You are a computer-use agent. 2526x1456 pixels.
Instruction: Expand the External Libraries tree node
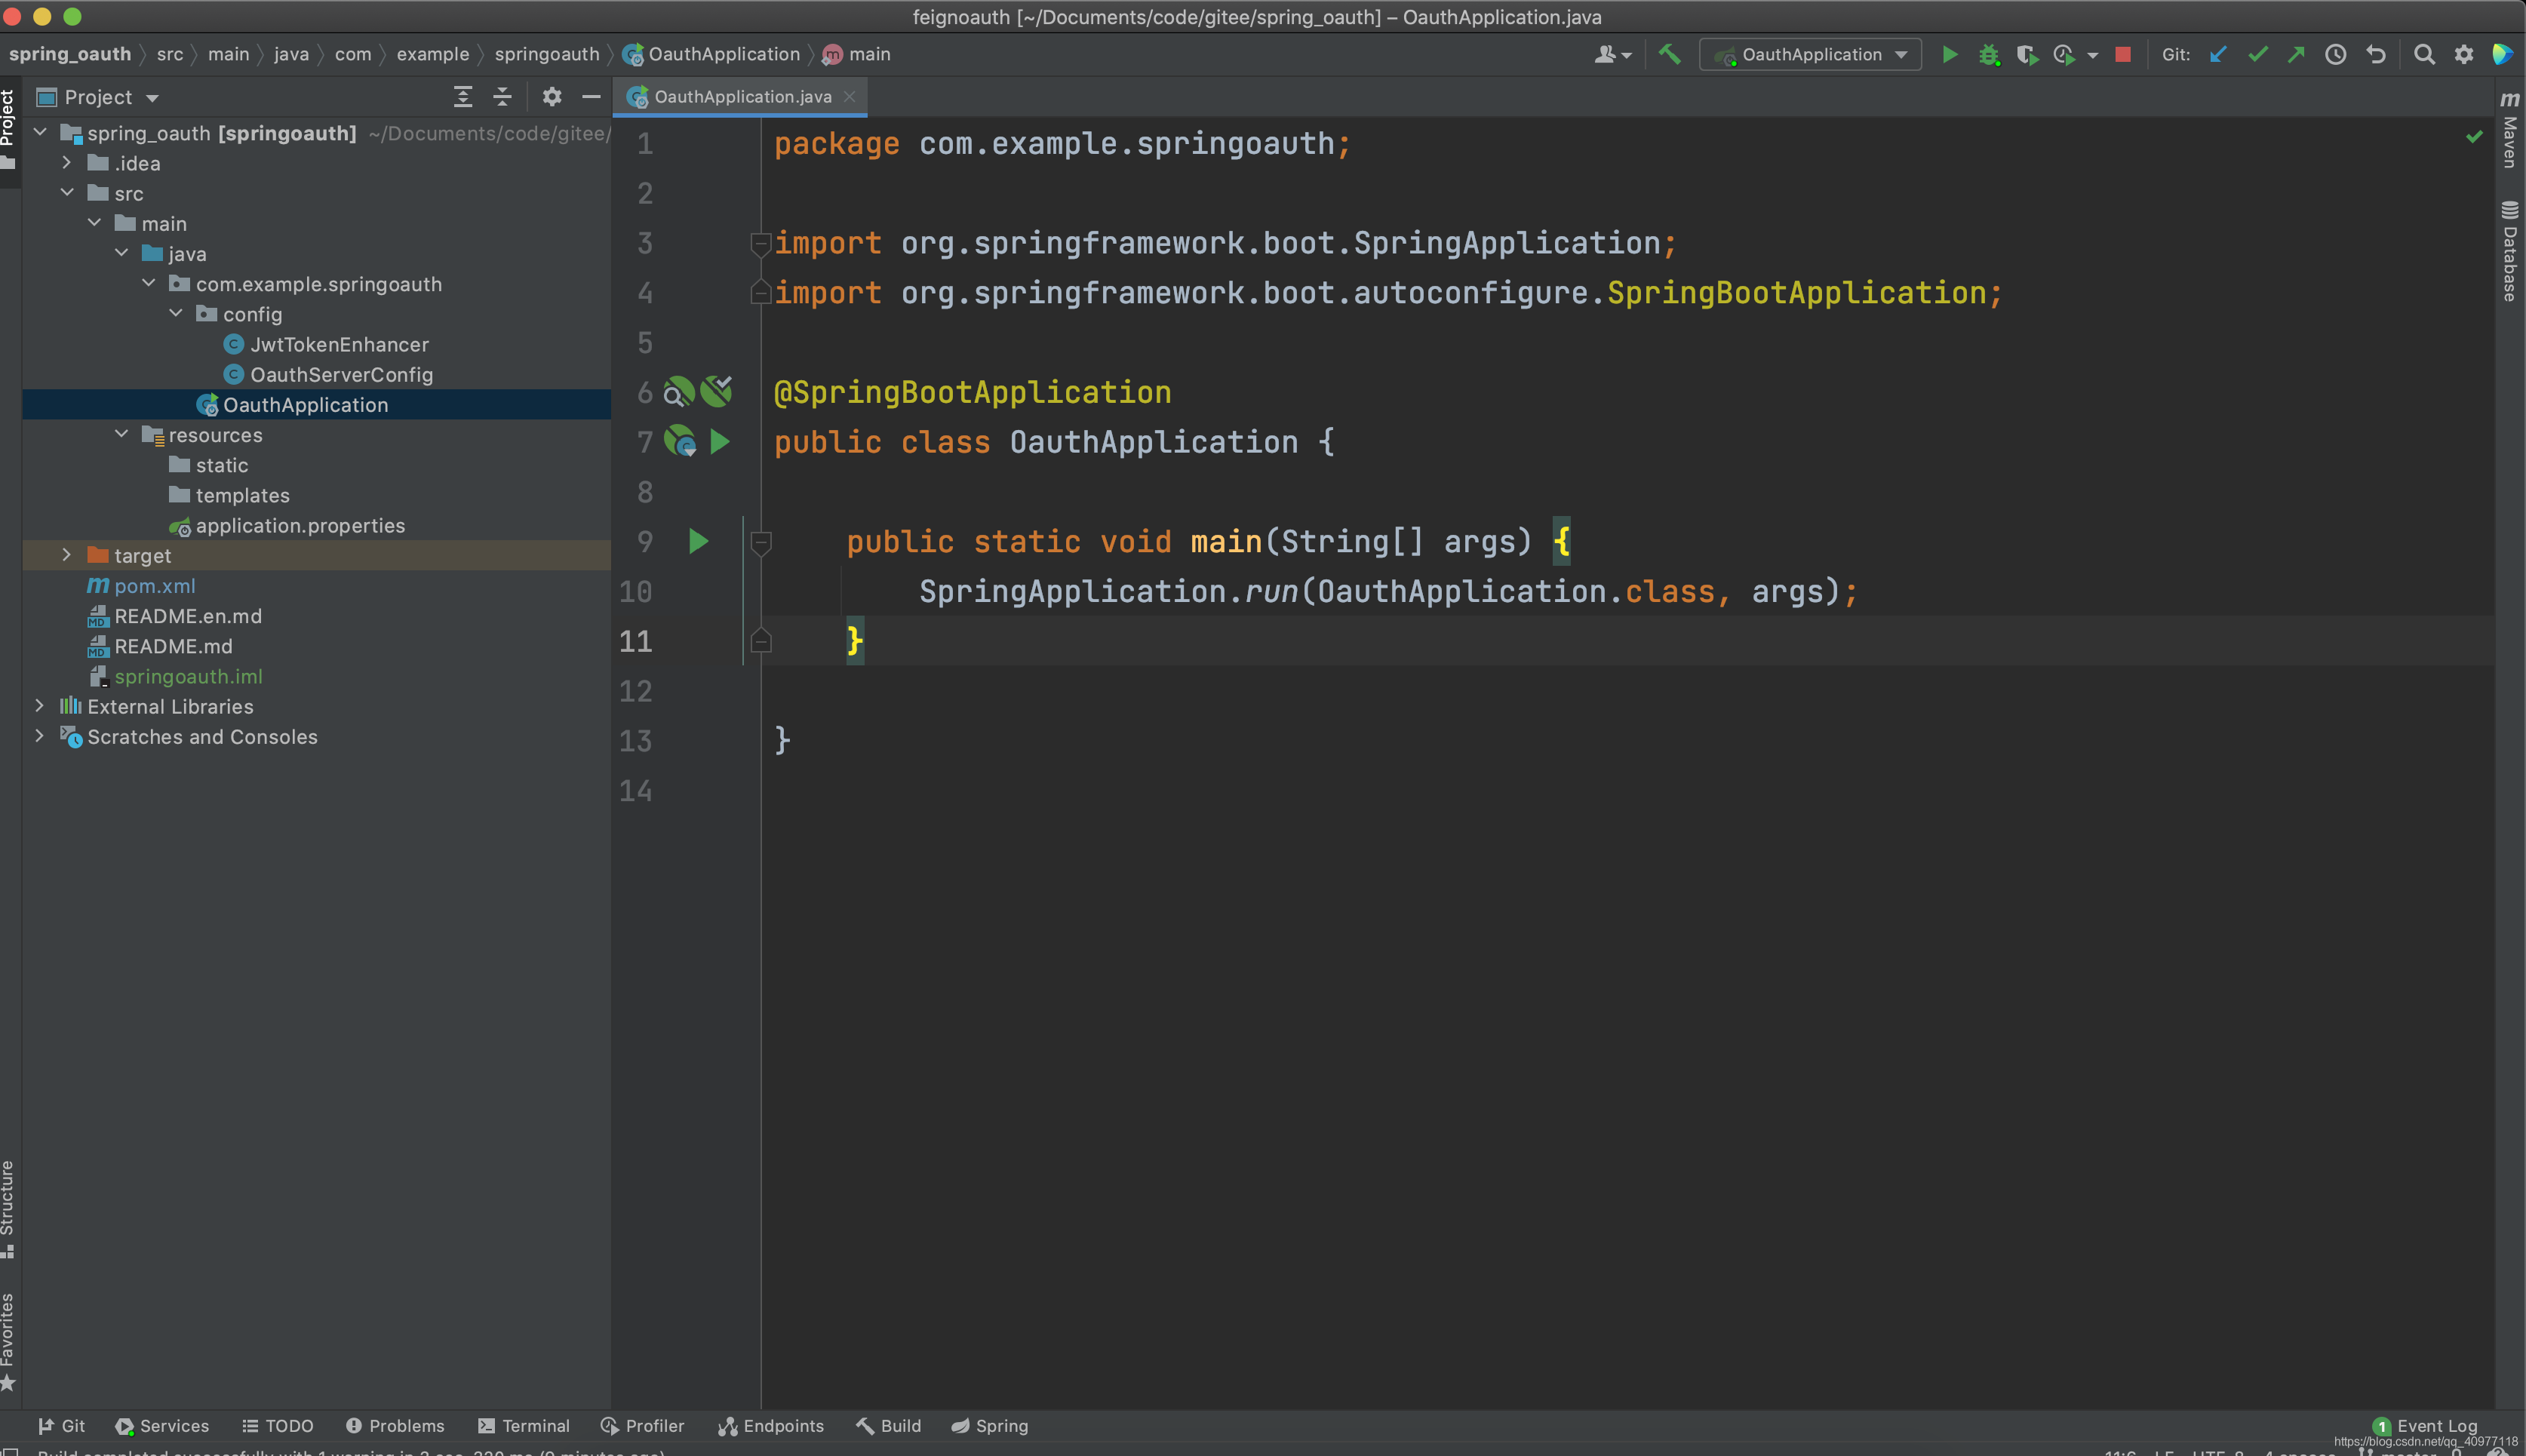click(38, 705)
